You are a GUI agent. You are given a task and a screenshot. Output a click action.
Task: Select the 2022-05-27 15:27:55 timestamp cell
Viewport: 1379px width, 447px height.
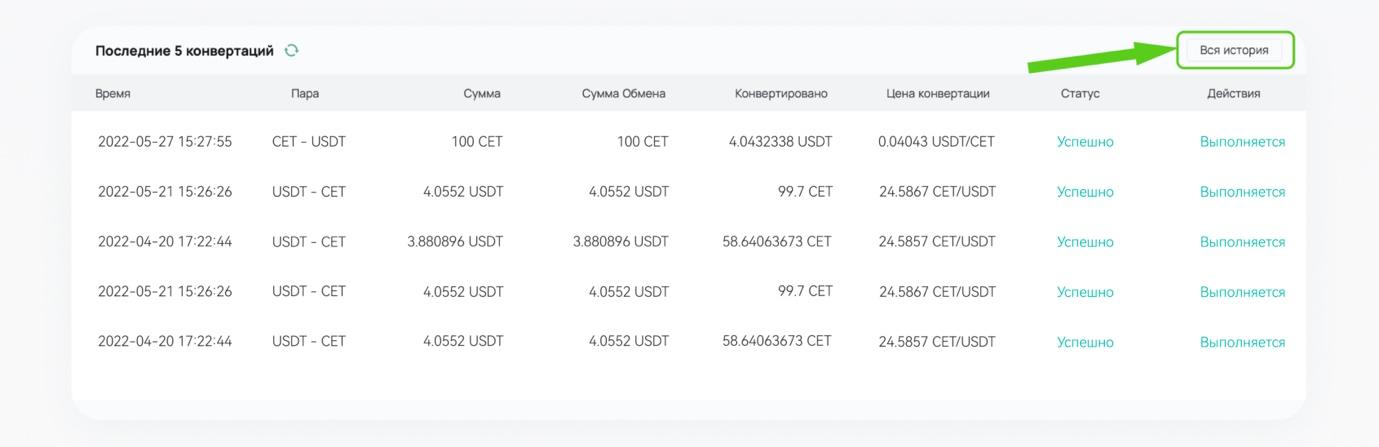tap(165, 142)
